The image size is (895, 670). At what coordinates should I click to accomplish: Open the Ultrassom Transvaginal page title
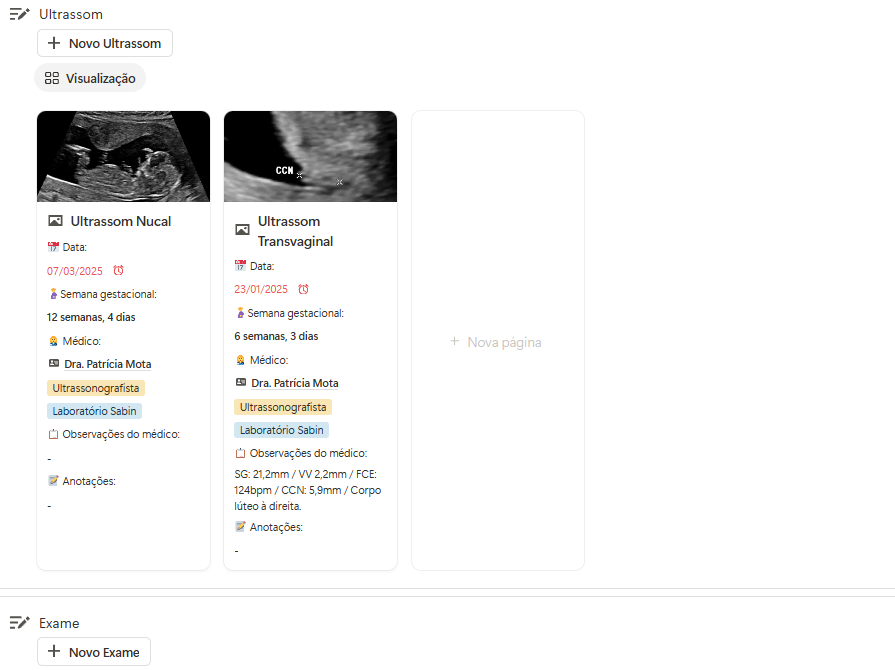pyautogui.click(x=295, y=231)
